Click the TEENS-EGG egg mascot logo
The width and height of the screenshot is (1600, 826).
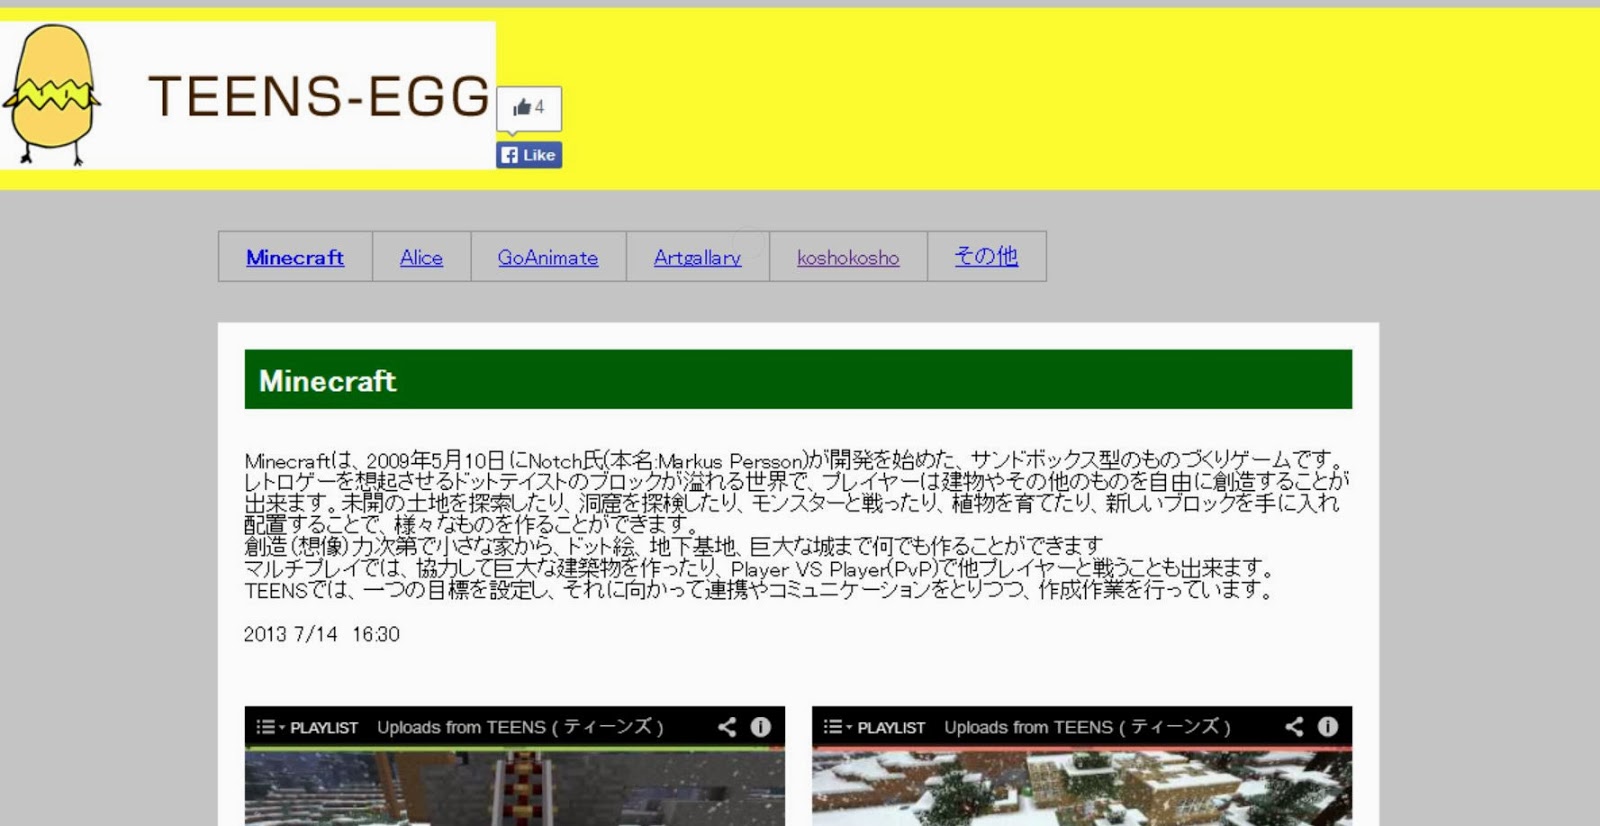click(x=52, y=94)
